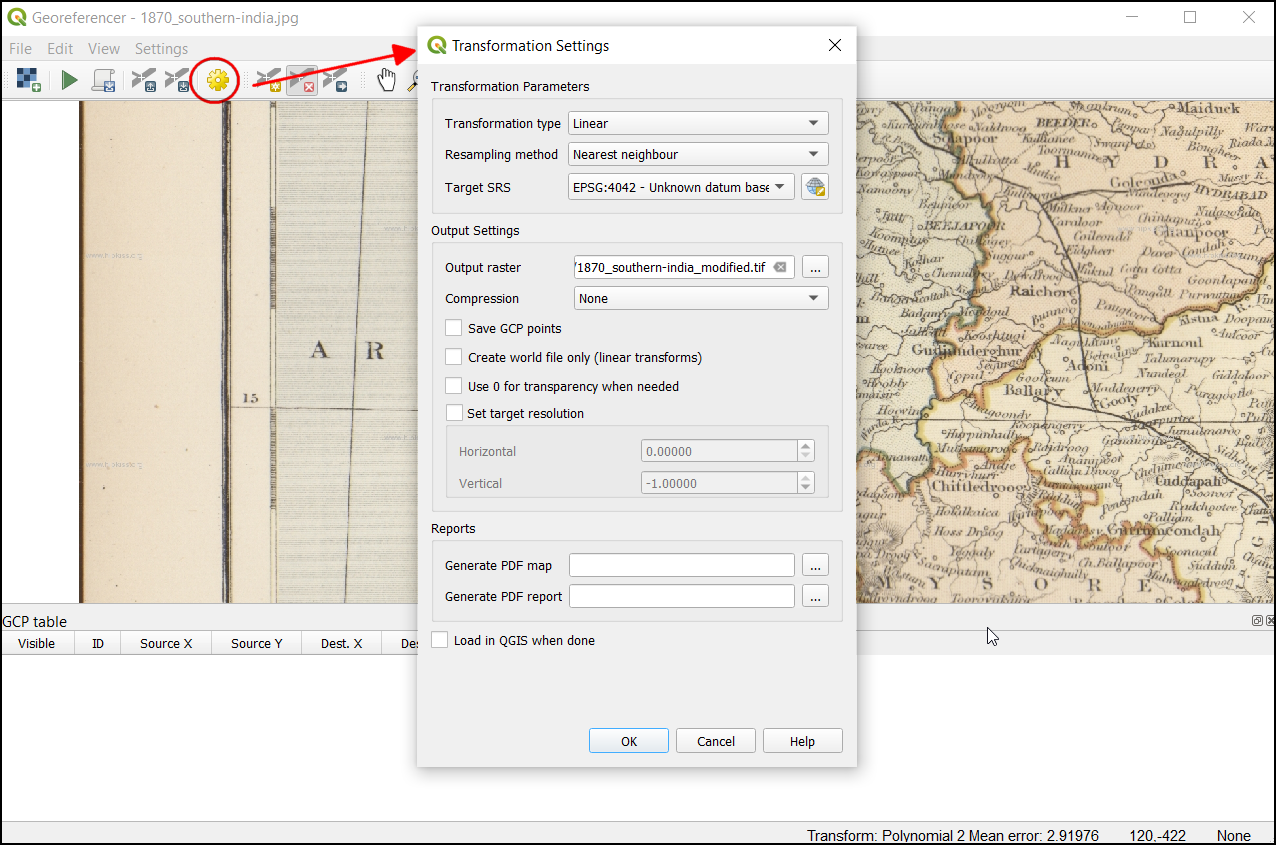Click the Save GCP Points As icon

coord(177,80)
